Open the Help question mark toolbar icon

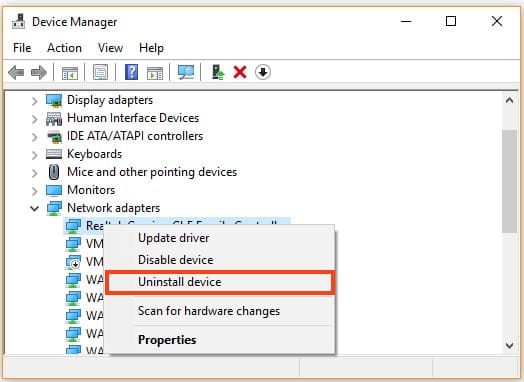[131, 72]
